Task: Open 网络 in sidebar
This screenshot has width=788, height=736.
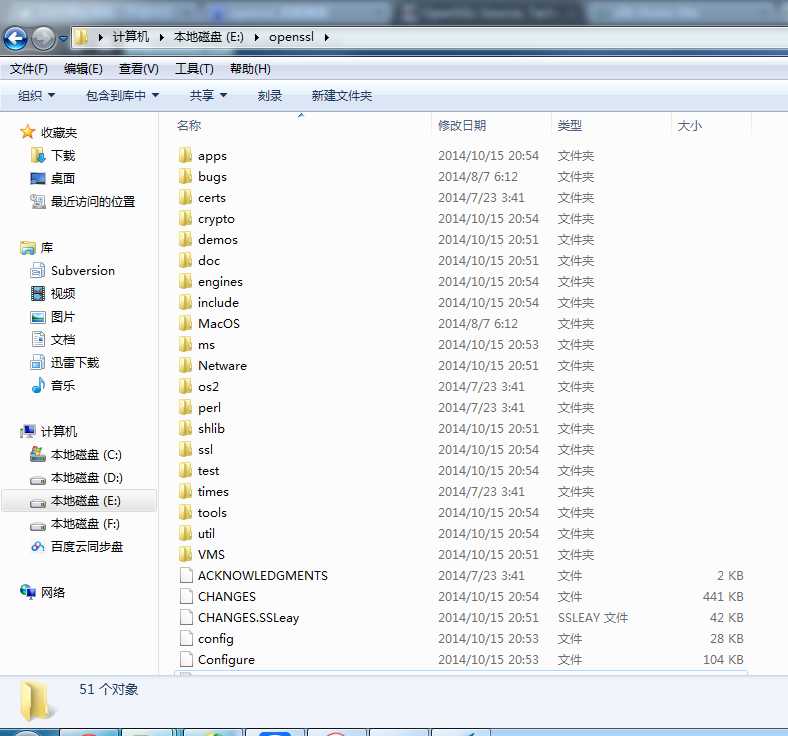Action: [x=43, y=592]
